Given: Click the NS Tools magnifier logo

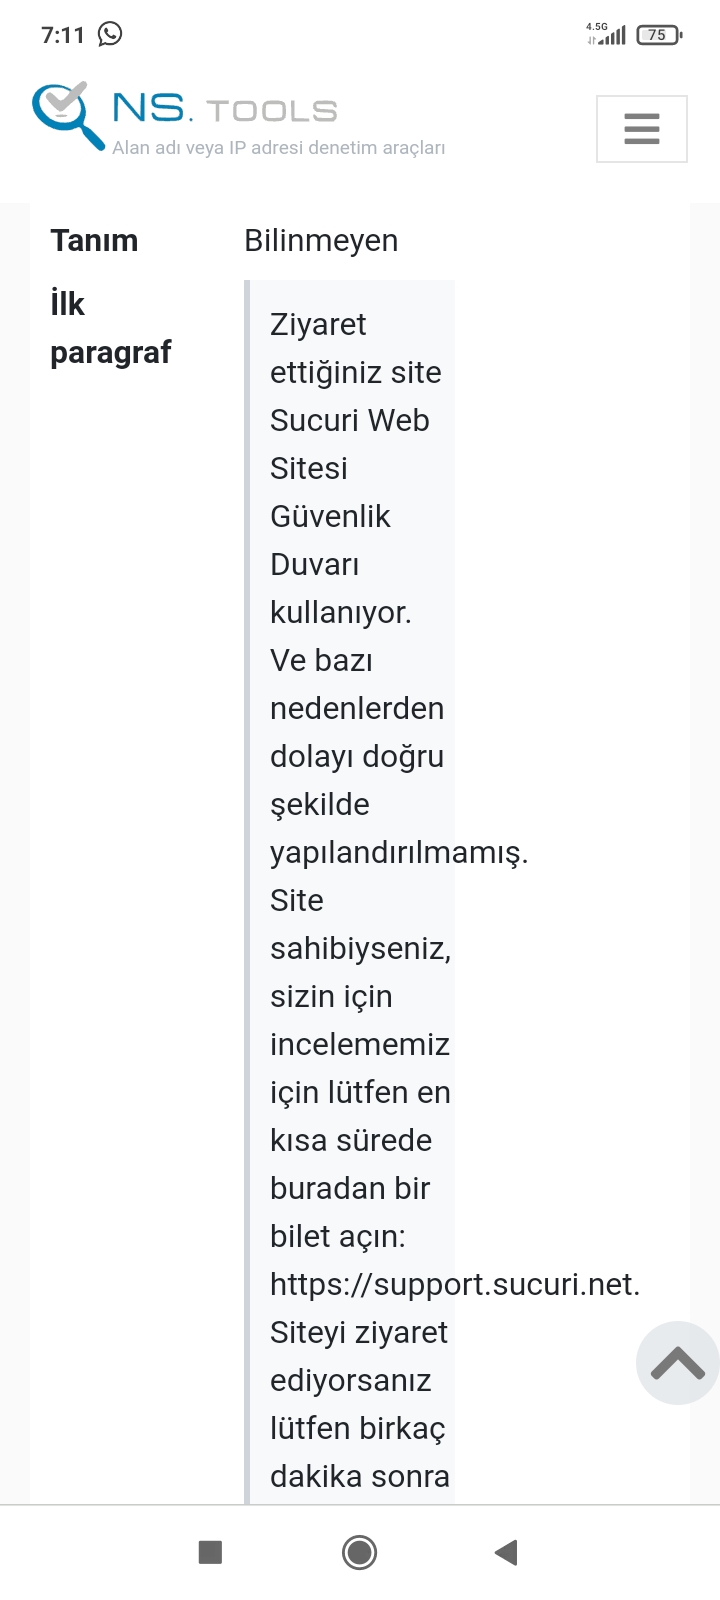Looking at the screenshot, I should 68,115.
